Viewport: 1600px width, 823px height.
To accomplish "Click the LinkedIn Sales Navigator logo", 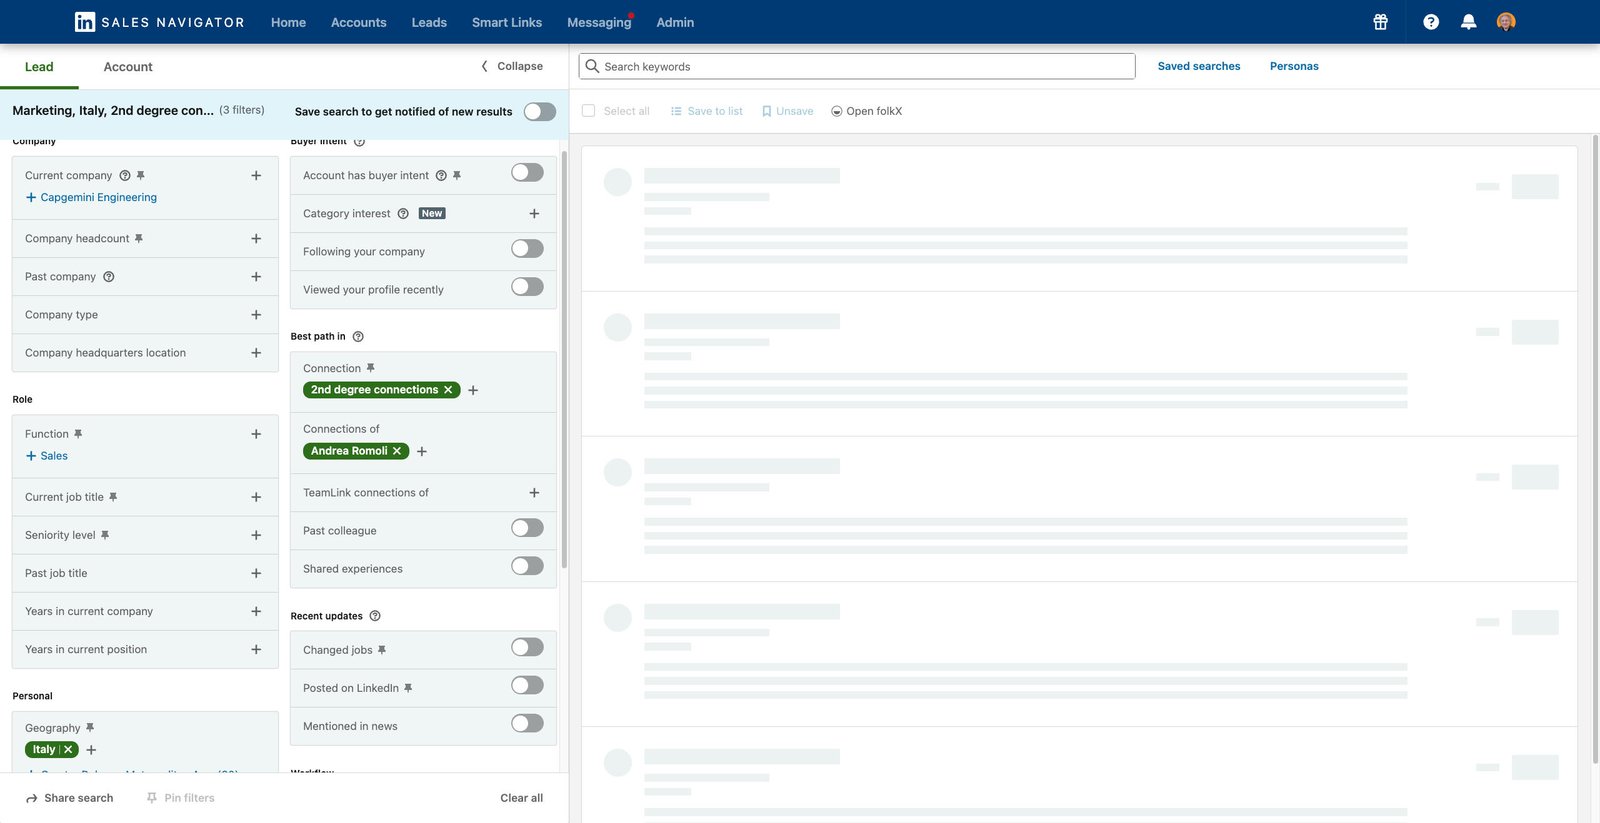I will pos(160,22).
